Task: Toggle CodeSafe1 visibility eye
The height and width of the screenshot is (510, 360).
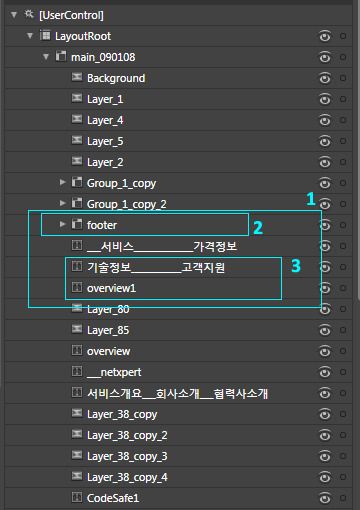Action: (325, 498)
